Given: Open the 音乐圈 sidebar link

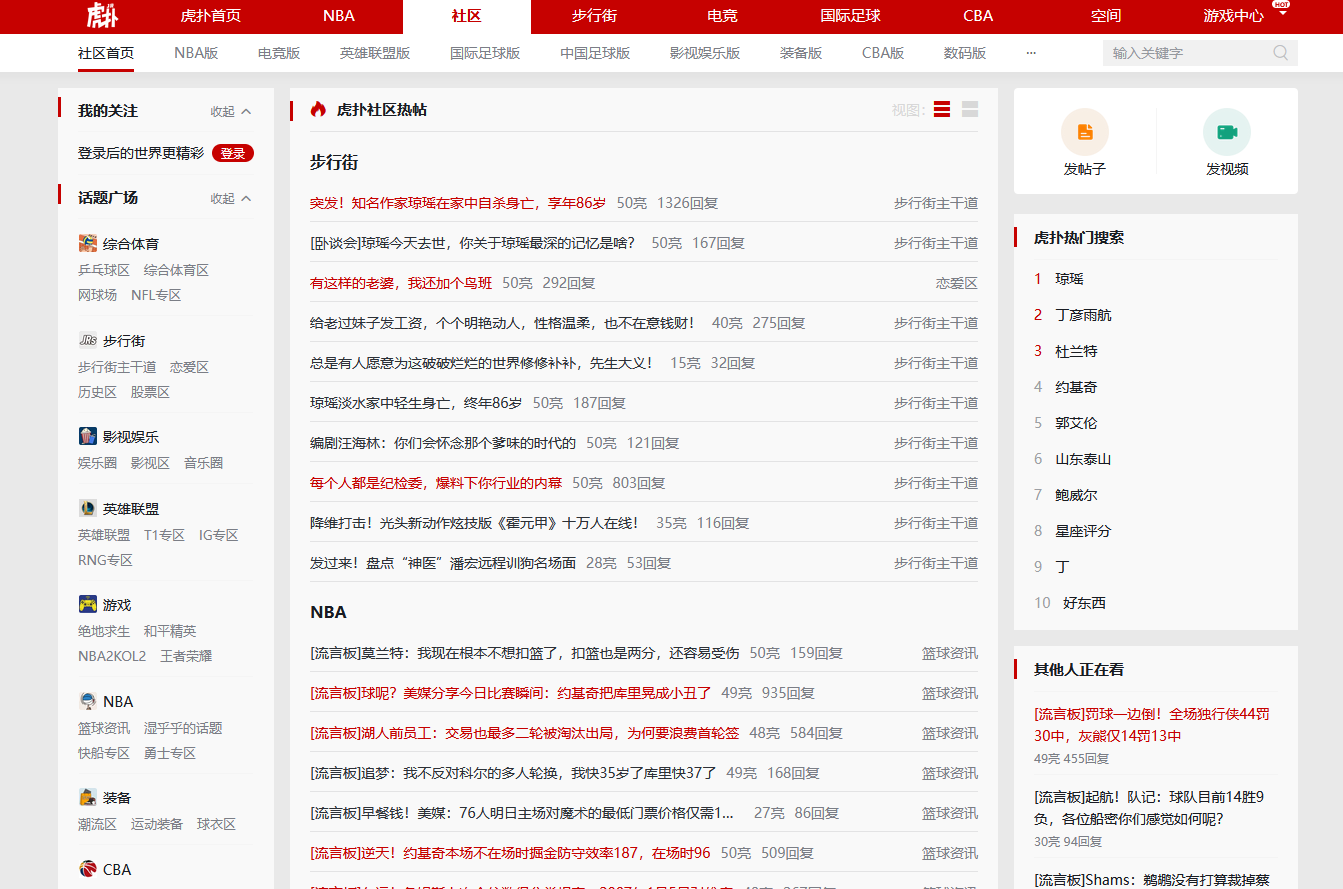Looking at the screenshot, I should pos(203,463).
